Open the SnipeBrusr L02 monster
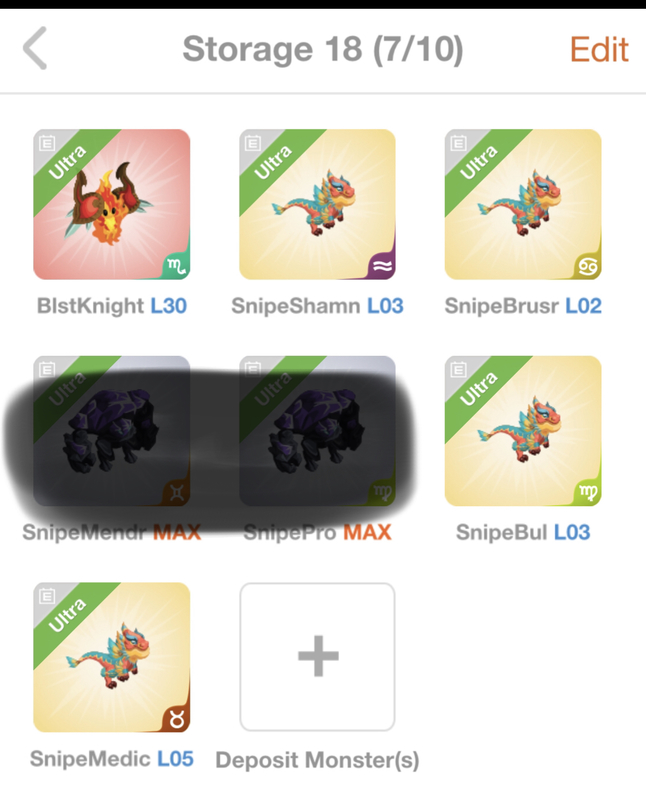Viewport: 646px width, 800px height. pyautogui.click(x=523, y=204)
